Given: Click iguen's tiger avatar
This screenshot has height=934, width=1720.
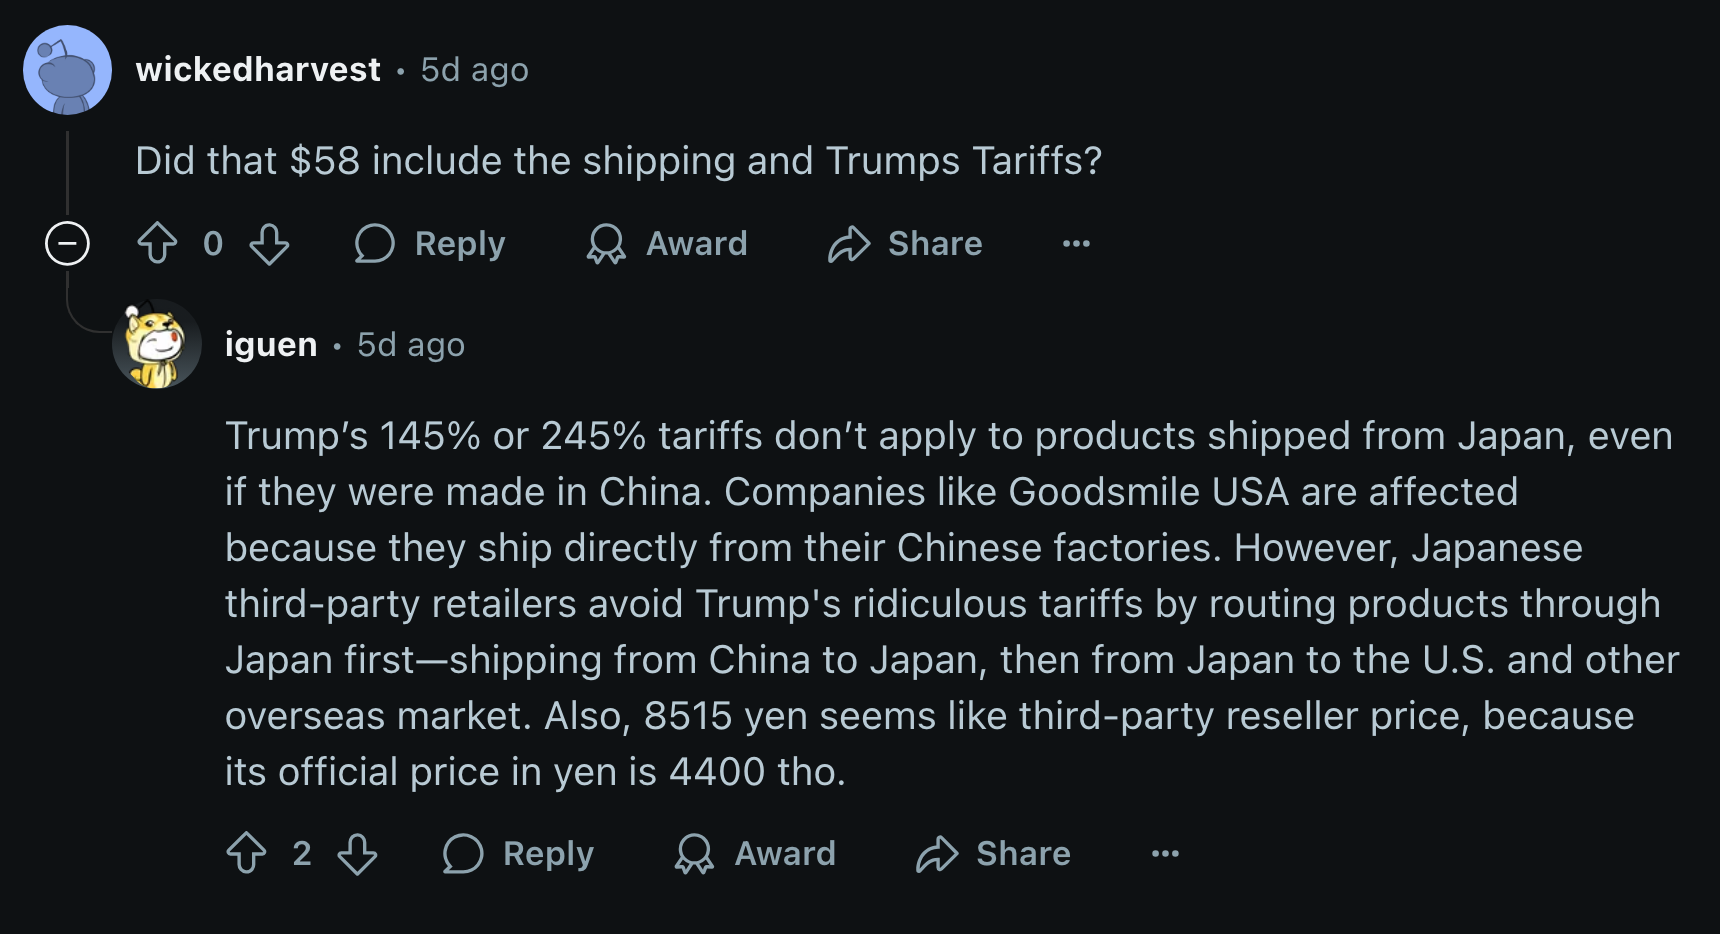Looking at the screenshot, I should coord(157,344).
